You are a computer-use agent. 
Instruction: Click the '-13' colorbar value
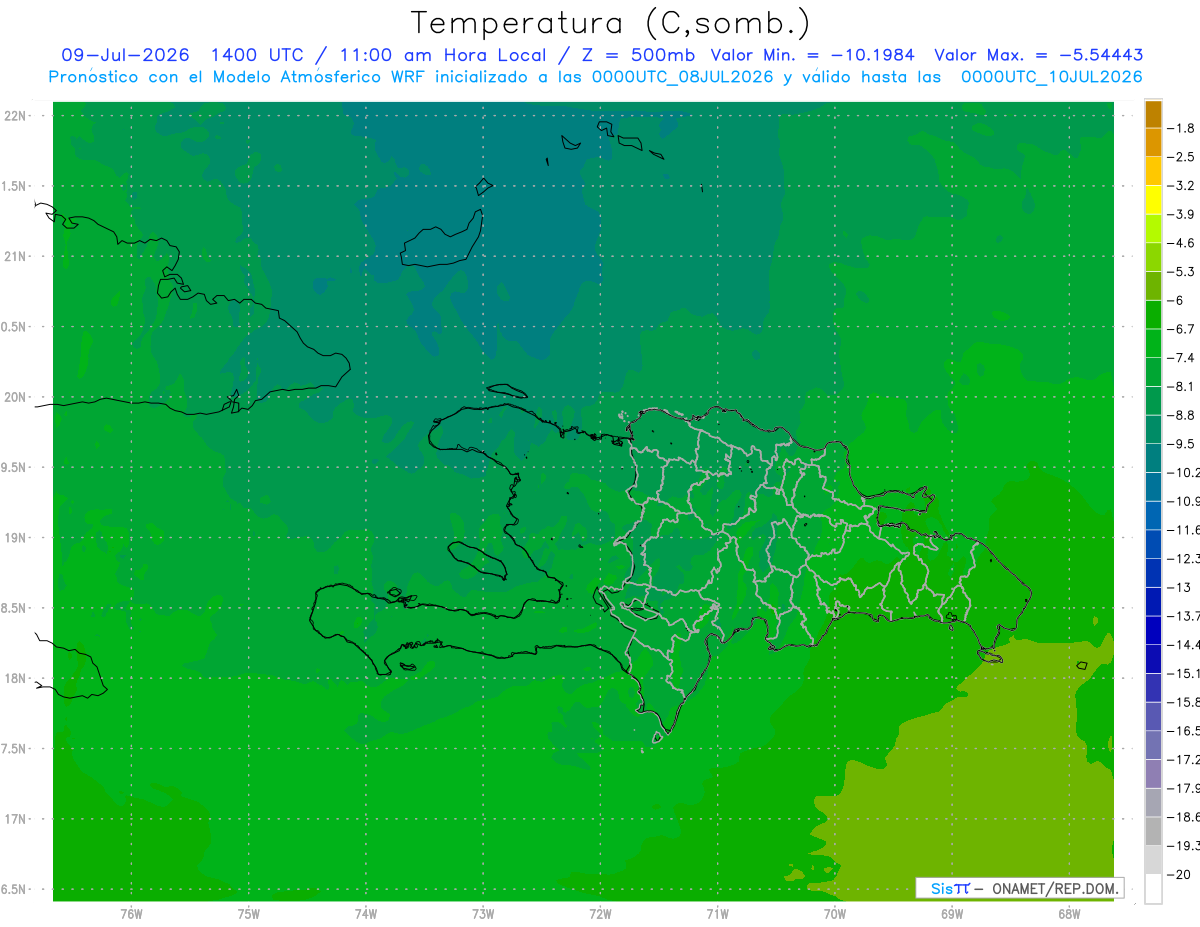point(1182,587)
